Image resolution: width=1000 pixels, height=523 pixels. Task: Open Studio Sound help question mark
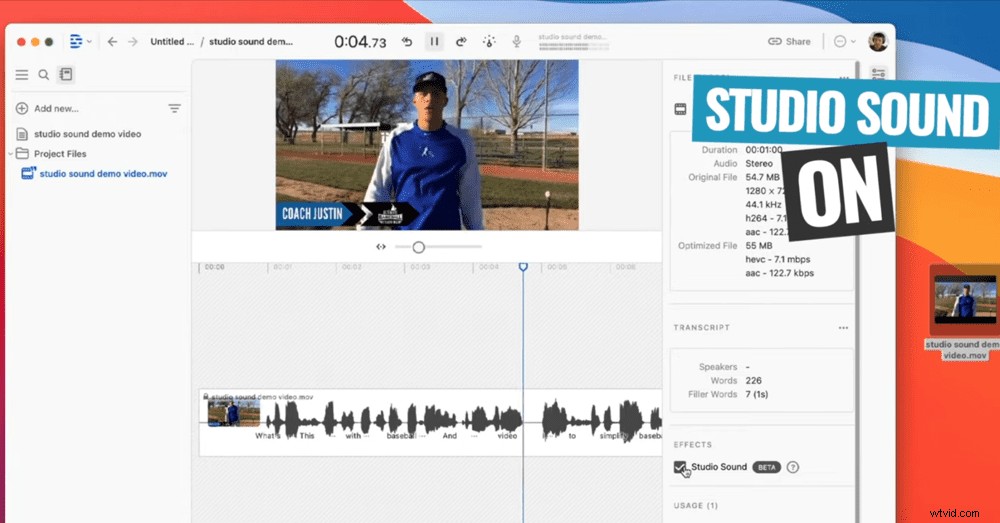tap(793, 468)
